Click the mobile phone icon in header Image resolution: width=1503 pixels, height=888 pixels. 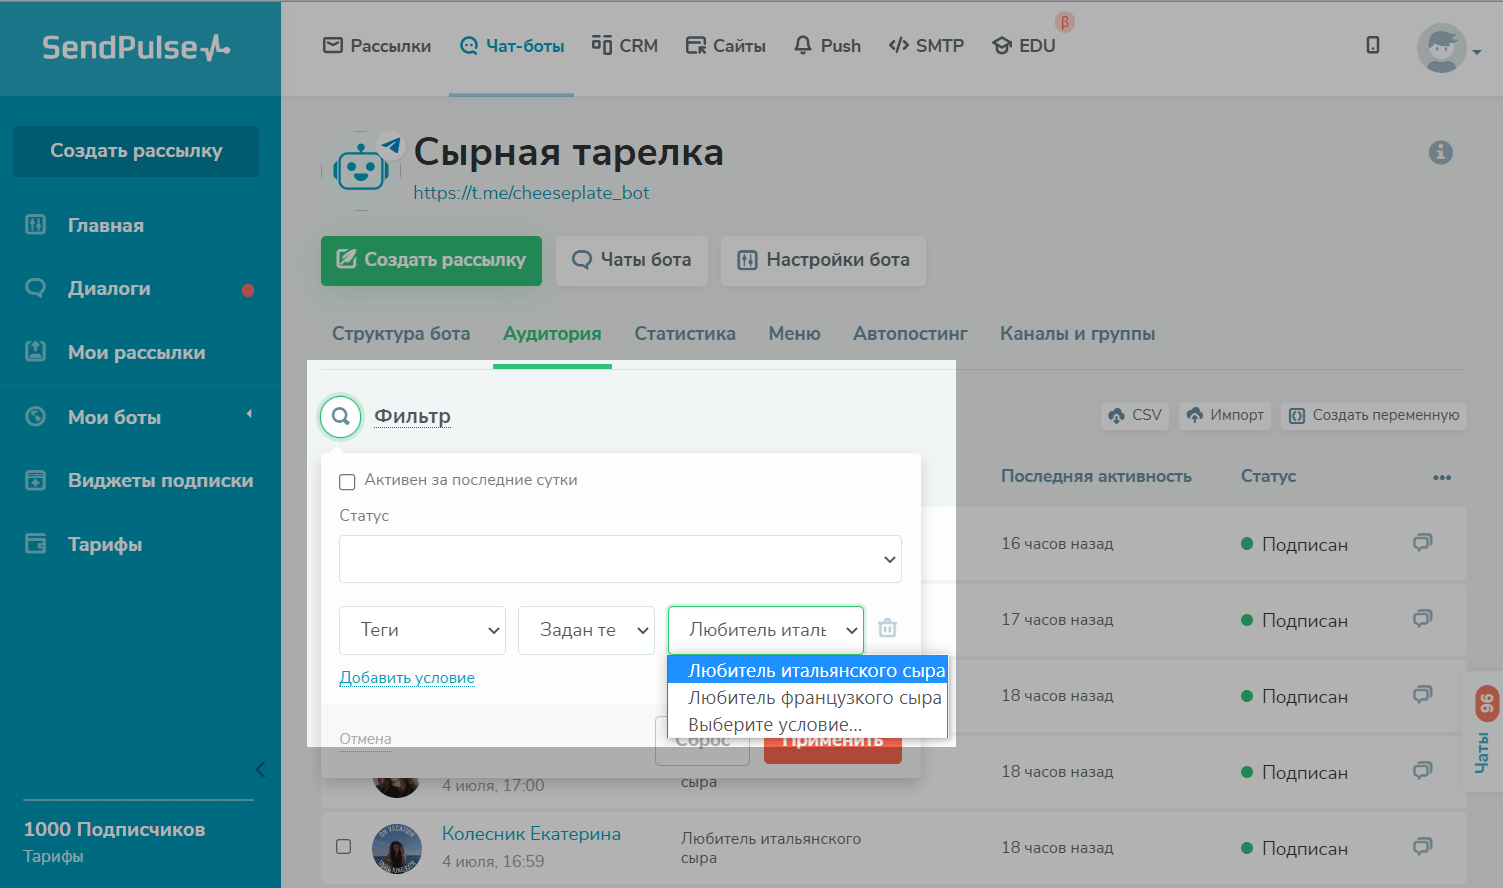pos(1373,45)
